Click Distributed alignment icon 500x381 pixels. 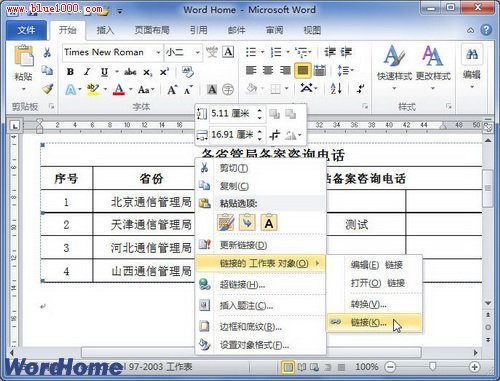320,70
